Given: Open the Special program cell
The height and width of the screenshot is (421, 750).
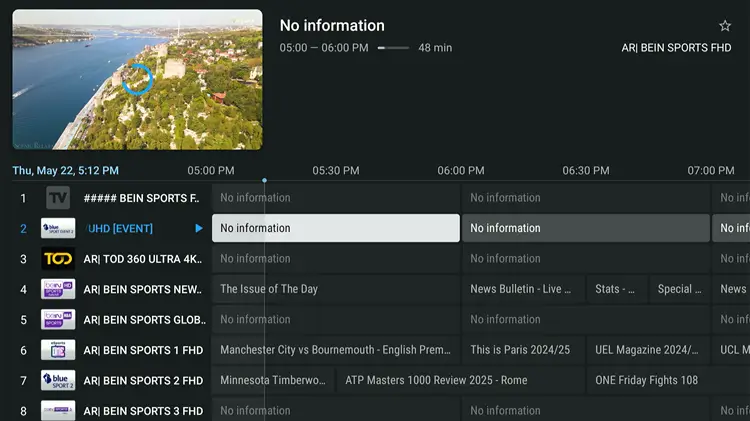Looking at the screenshot, I should 680,289.
